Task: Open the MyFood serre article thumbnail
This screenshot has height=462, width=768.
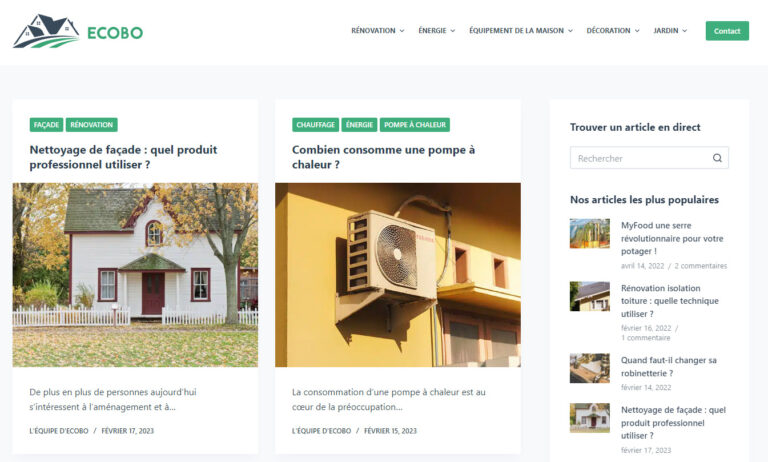Action: tap(590, 233)
